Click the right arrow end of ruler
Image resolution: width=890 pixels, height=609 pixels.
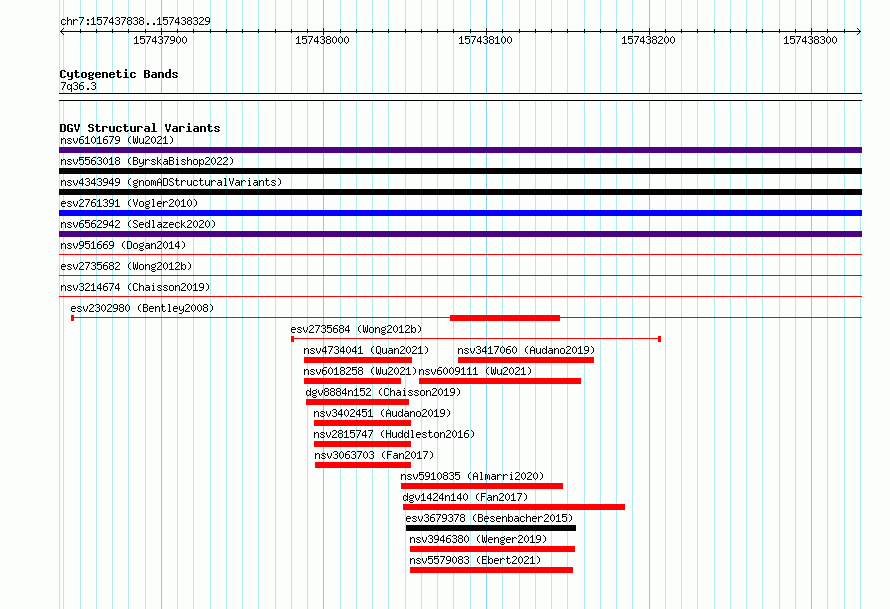[x=859, y=31]
